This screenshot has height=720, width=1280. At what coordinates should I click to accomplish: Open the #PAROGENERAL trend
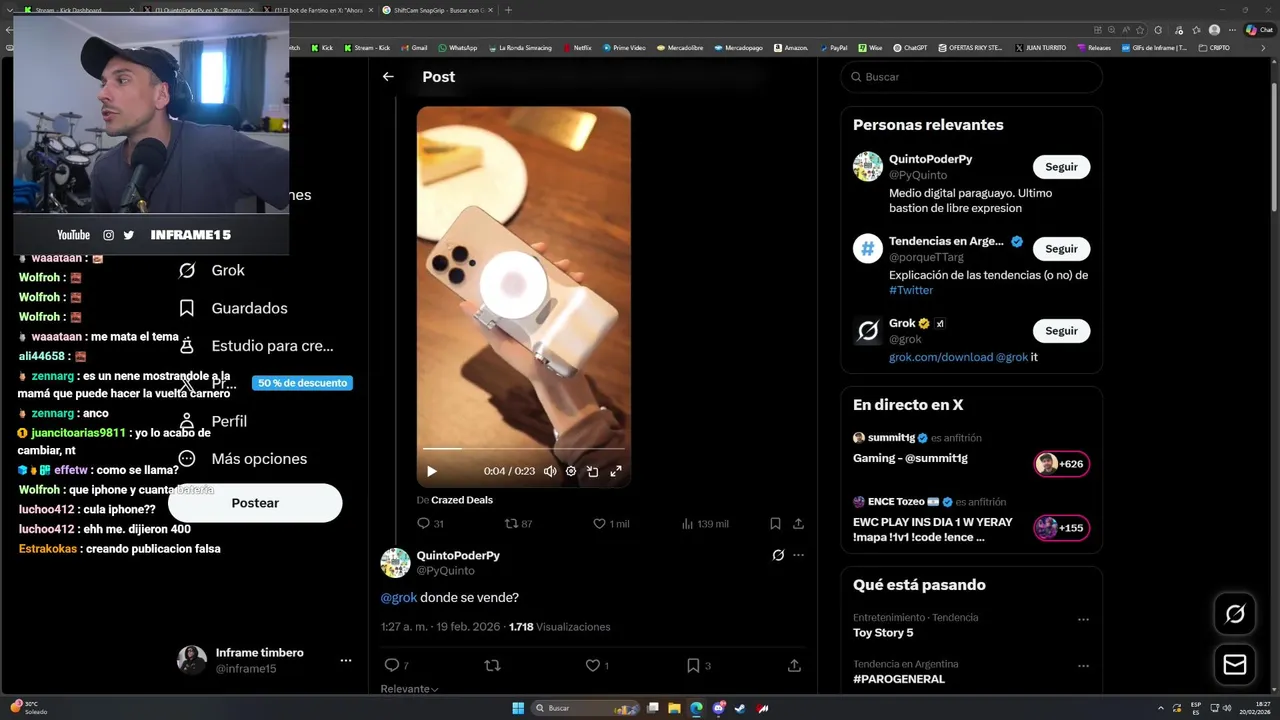899,679
